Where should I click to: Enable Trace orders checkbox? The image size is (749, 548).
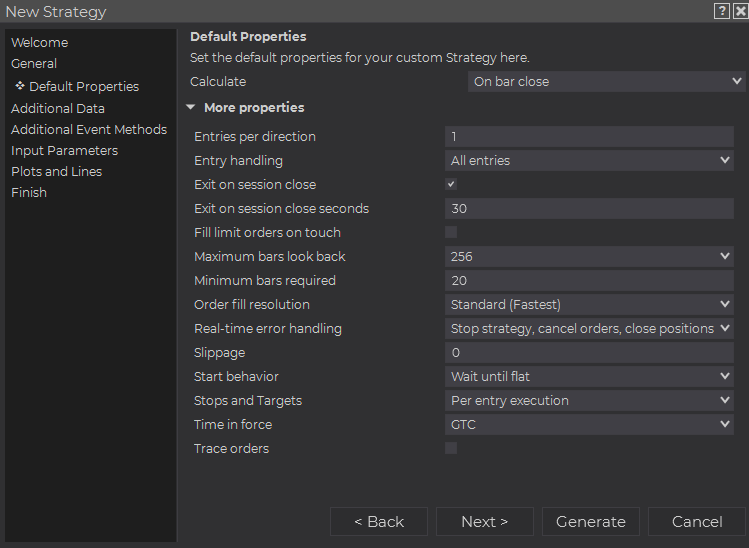point(451,448)
